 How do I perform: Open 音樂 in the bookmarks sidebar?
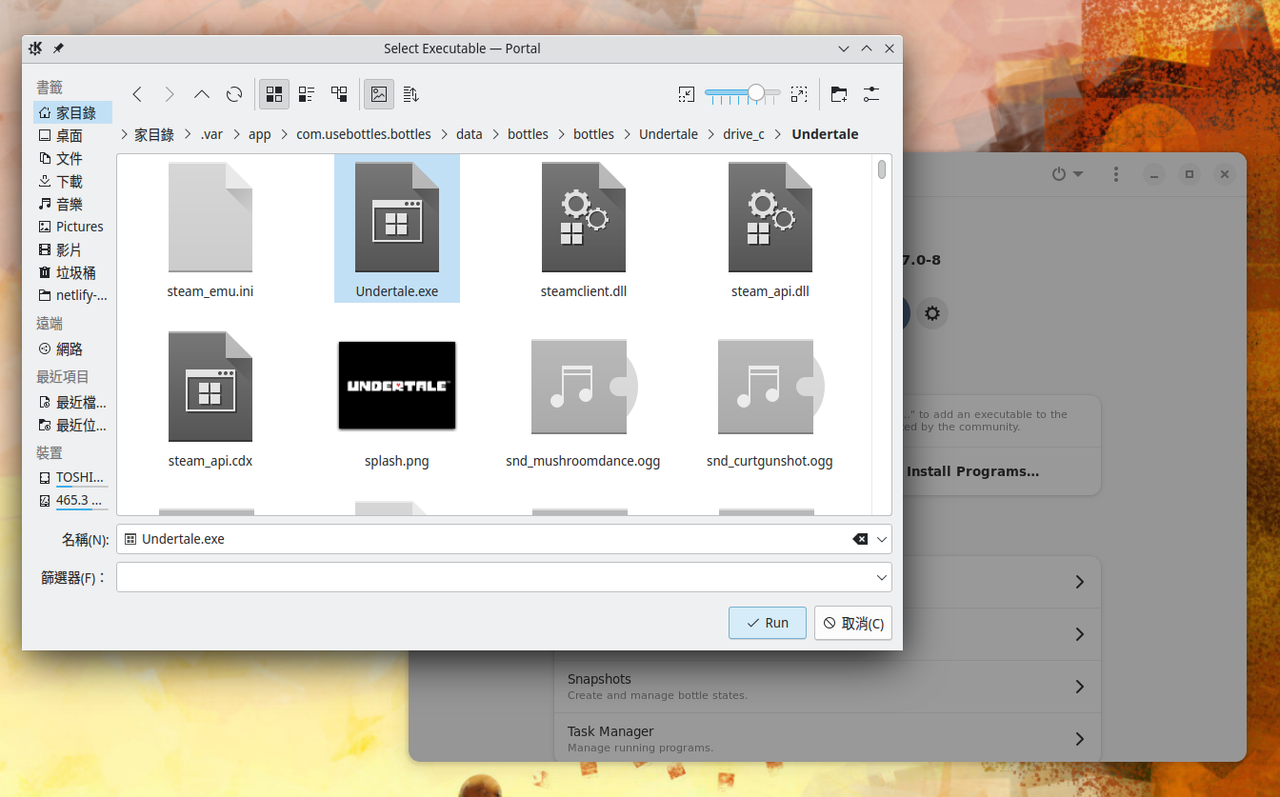coord(72,204)
